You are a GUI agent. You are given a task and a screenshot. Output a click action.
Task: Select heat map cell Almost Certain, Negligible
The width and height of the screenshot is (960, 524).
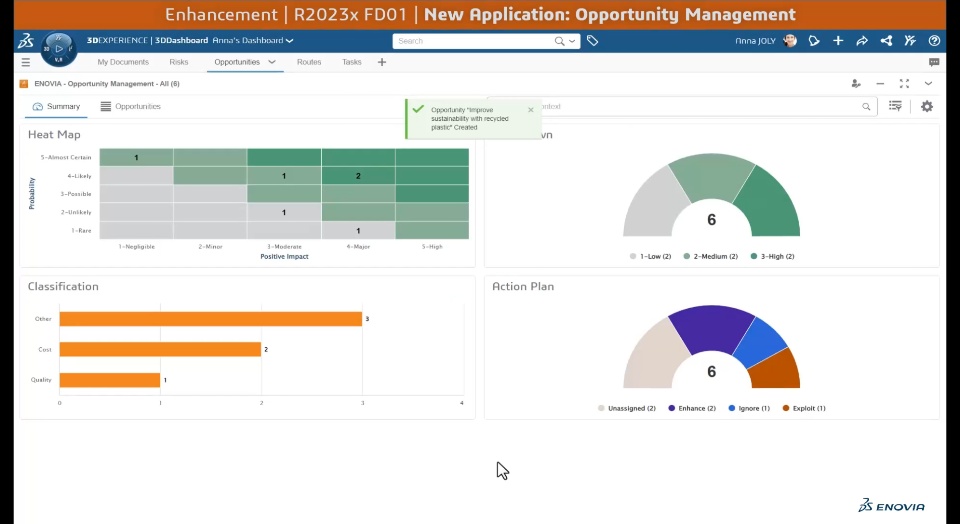(x=137, y=157)
